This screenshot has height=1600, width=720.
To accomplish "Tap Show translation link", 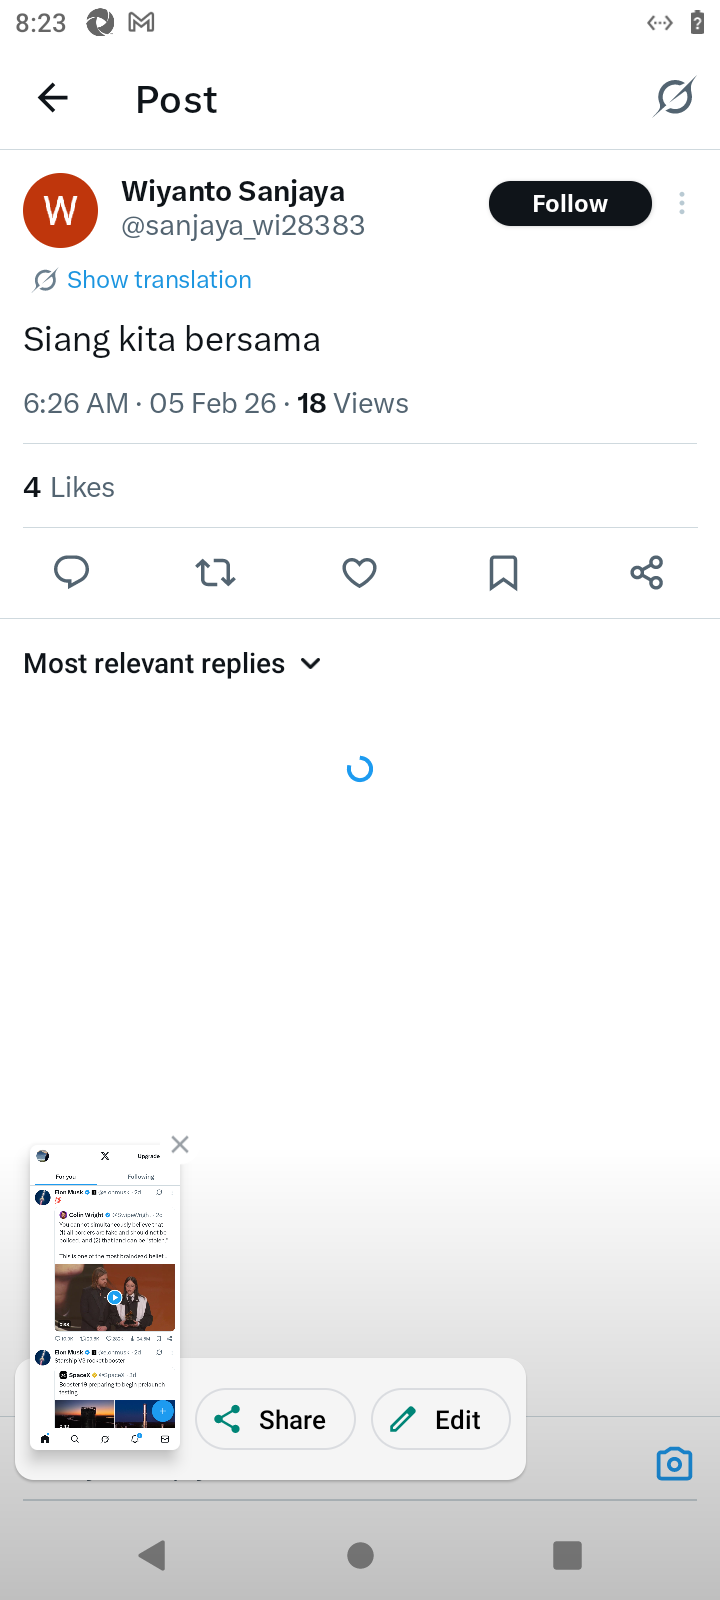I will pos(159,280).
